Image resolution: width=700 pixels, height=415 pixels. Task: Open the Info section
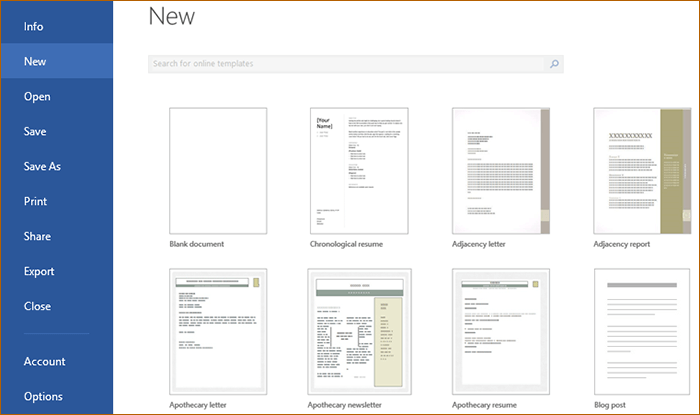point(34,26)
